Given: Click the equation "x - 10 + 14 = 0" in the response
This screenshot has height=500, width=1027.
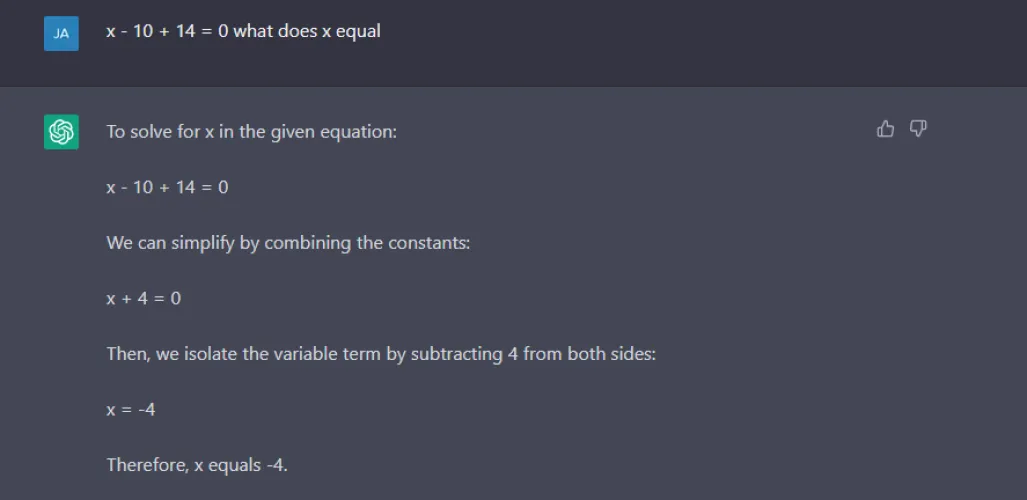Looking at the screenshot, I should pos(167,187).
